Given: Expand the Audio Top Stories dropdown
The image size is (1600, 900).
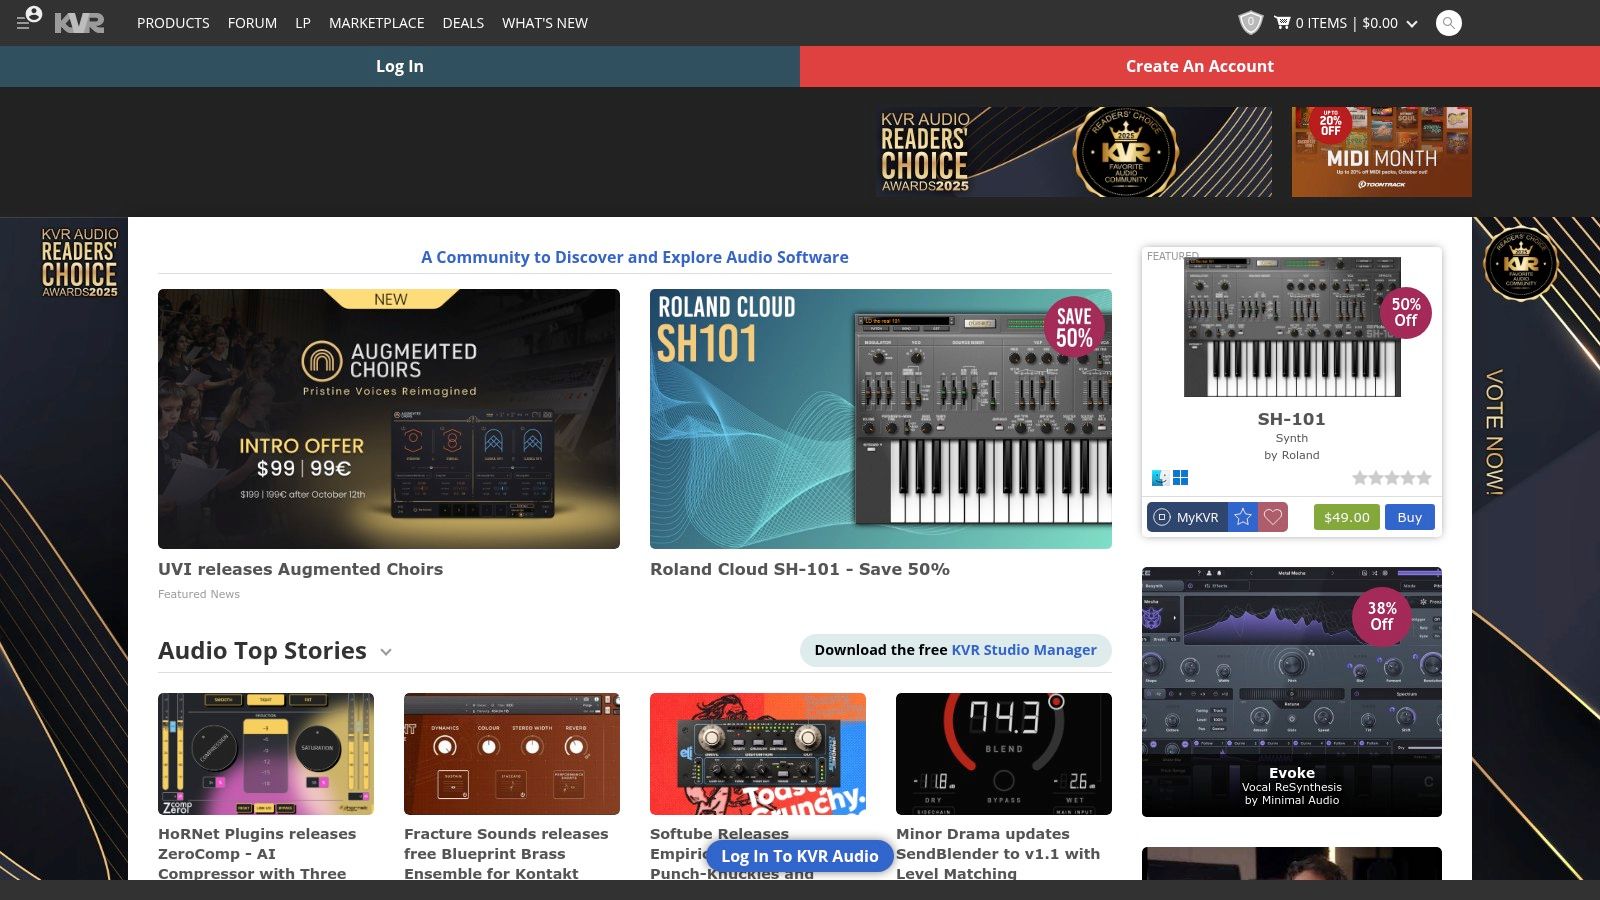Looking at the screenshot, I should tap(386, 652).
